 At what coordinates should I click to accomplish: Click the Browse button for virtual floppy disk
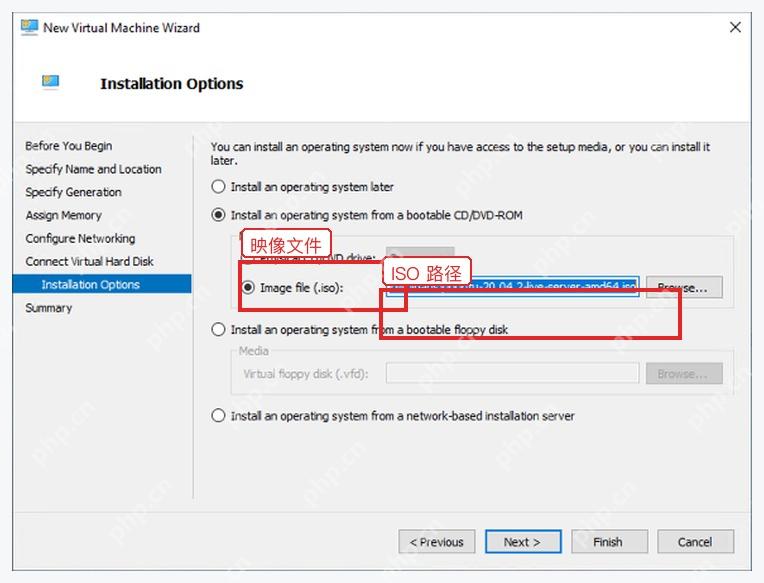click(x=684, y=374)
